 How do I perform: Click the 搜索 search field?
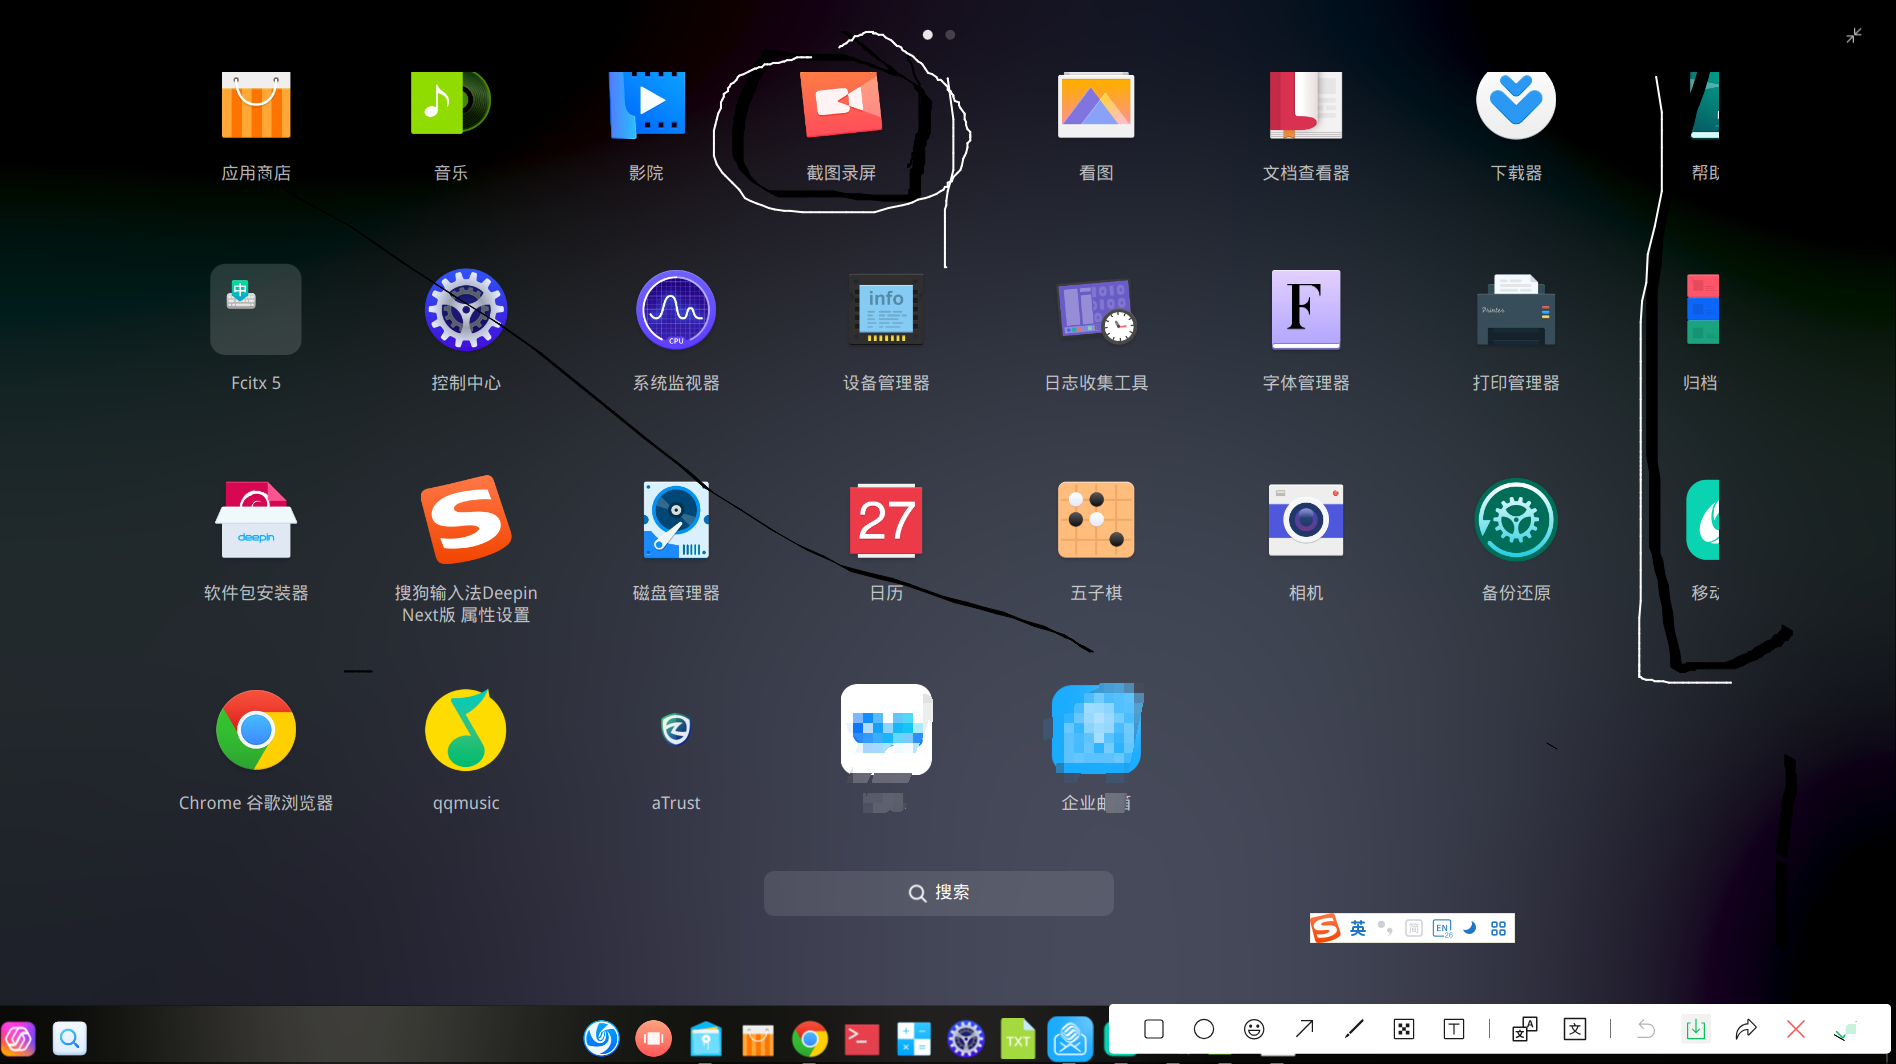[939, 893]
